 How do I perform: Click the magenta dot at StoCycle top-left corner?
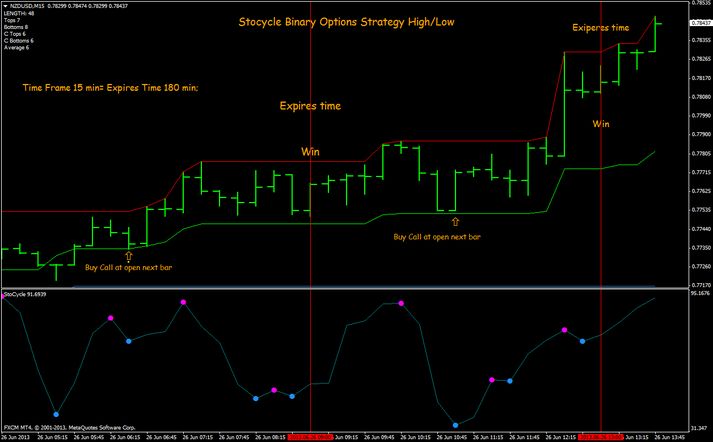2,296
